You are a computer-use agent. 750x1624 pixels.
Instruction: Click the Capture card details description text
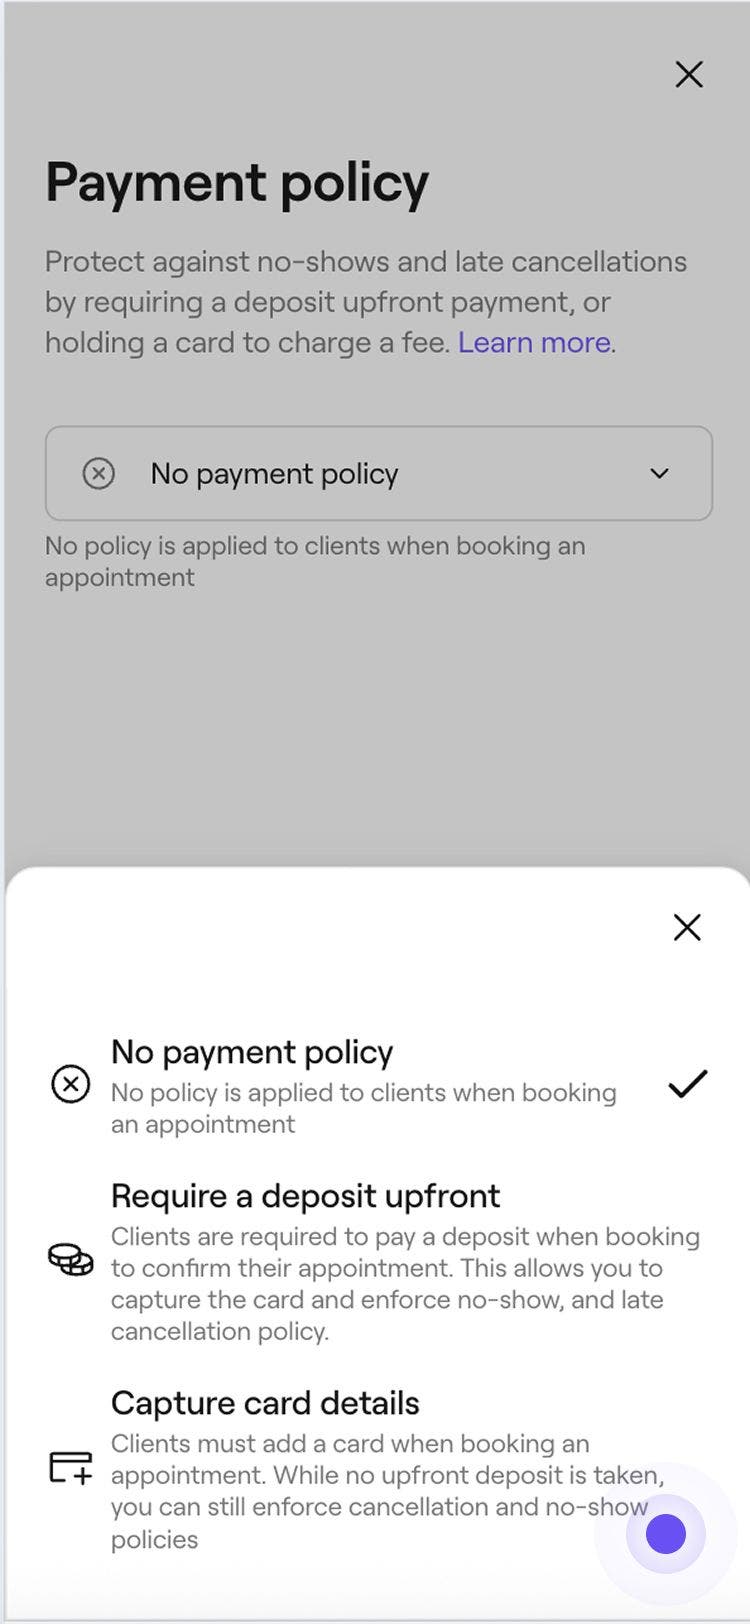pyautogui.click(x=370, y=1491)
